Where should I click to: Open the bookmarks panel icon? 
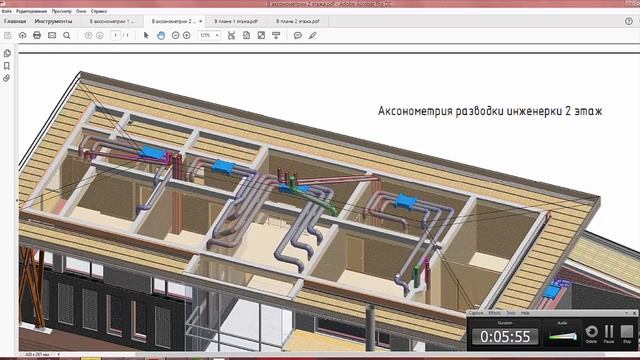(x=7, y=66)
